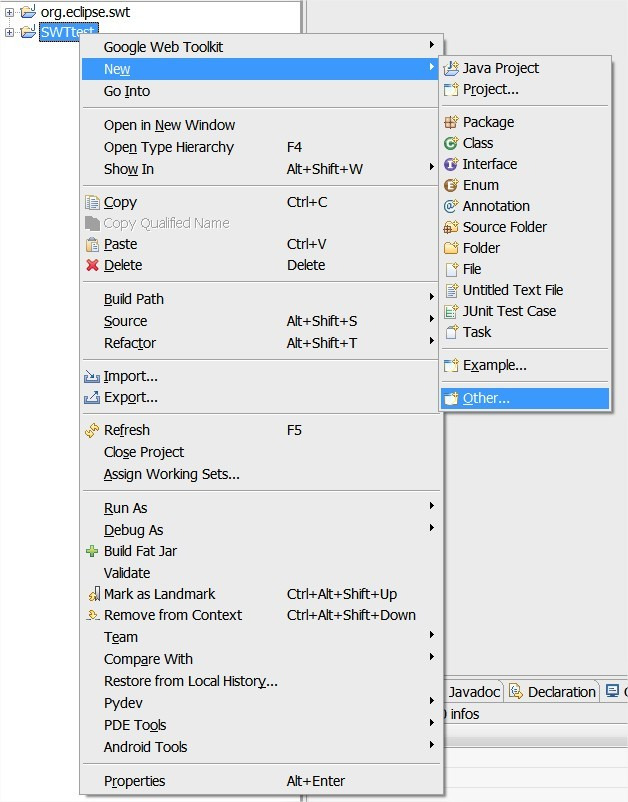Click the Mark as Landmark icon
Screen dimensions: 628x802
pyautogui.click(x=94, y=594)
